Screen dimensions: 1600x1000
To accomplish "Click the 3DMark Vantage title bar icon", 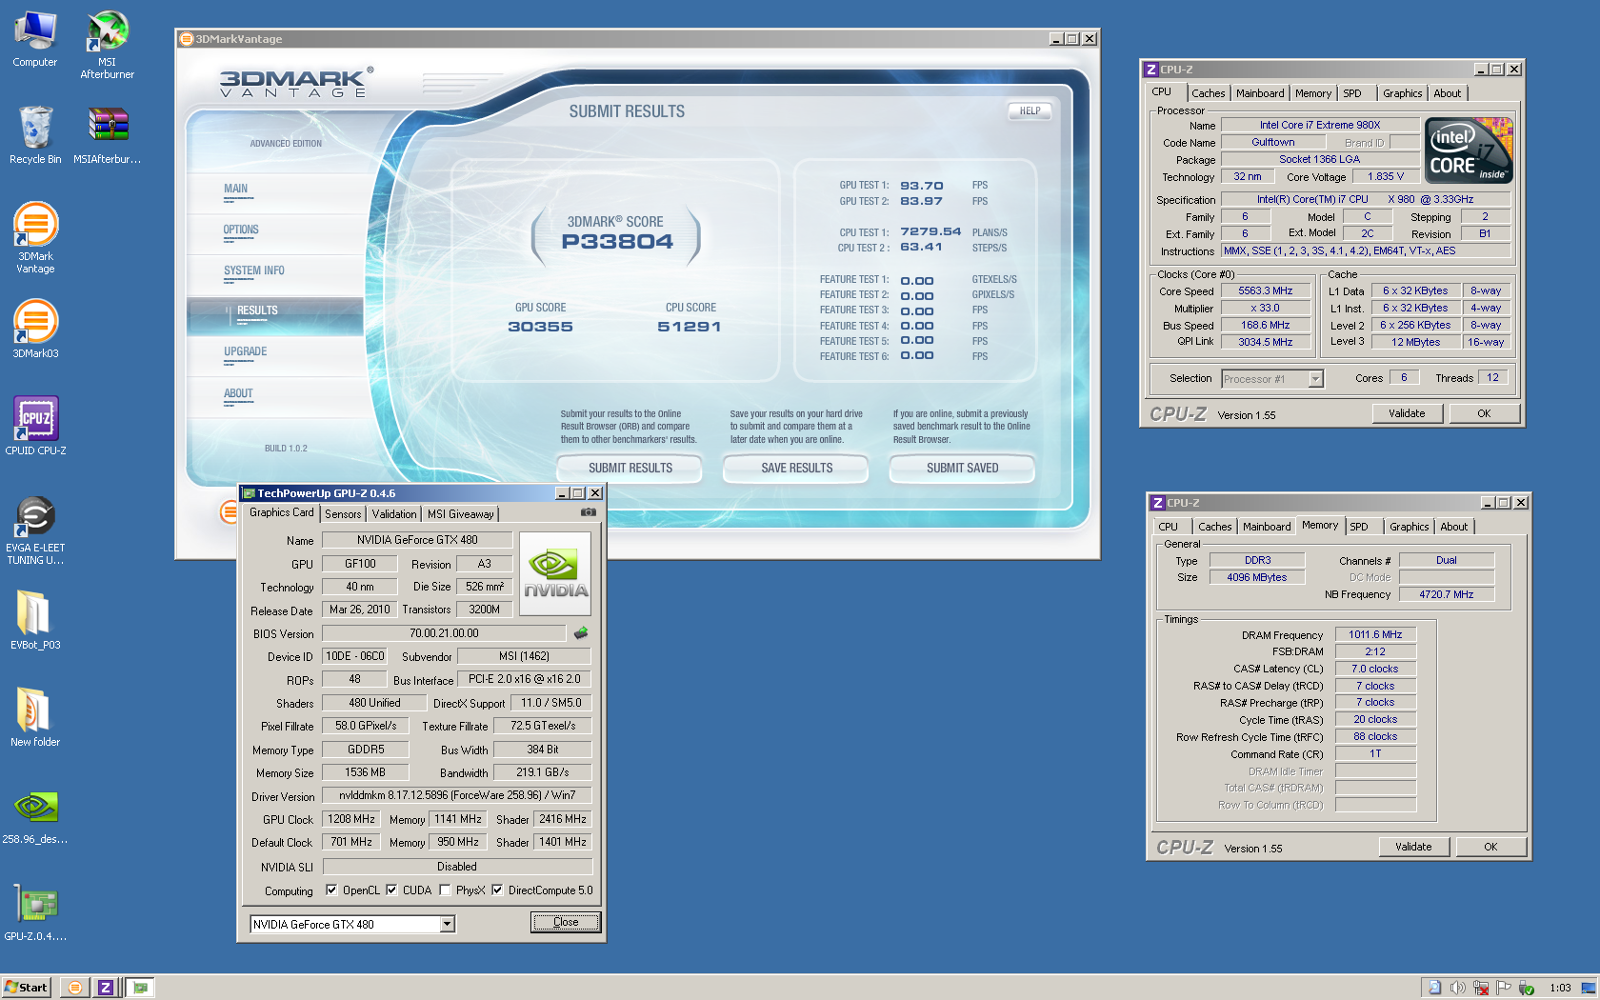I will point(186,39).
